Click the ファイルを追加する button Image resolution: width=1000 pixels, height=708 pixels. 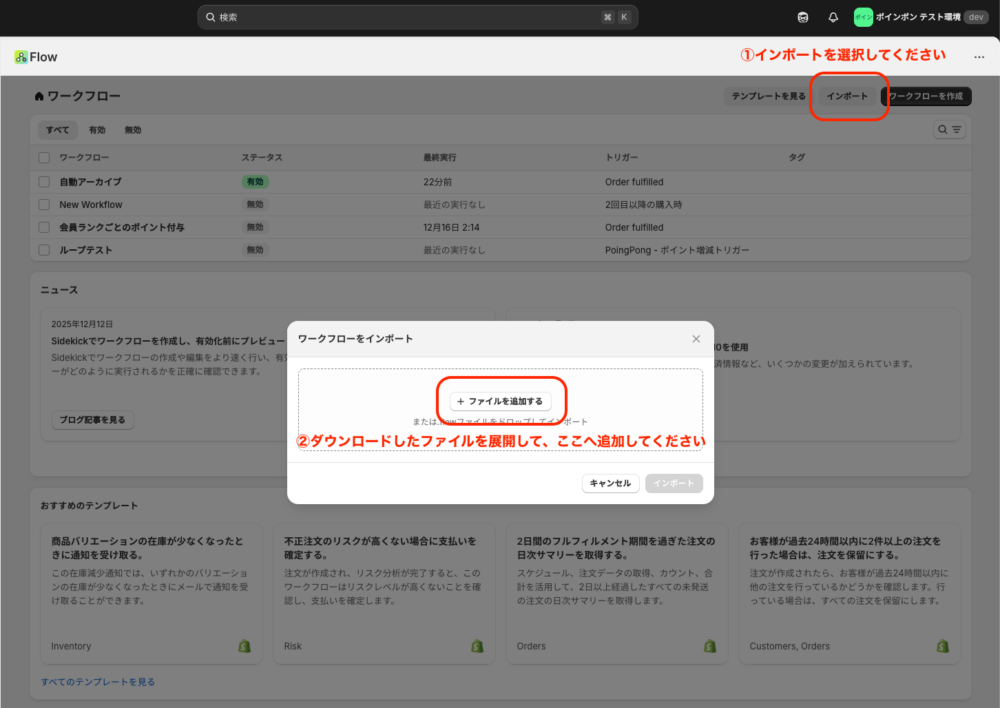click(x=500, y=401)
